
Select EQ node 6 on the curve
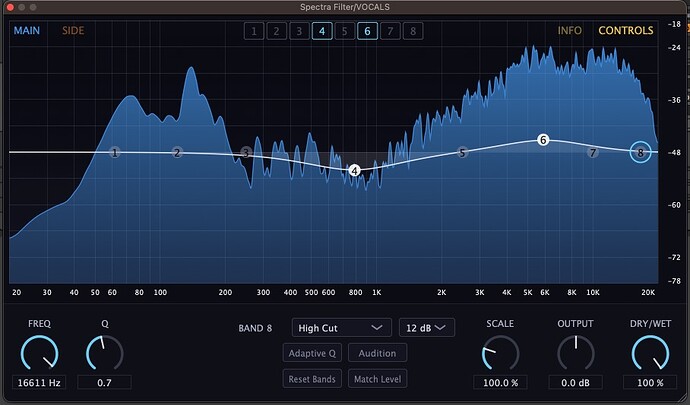tap(543, 140)
